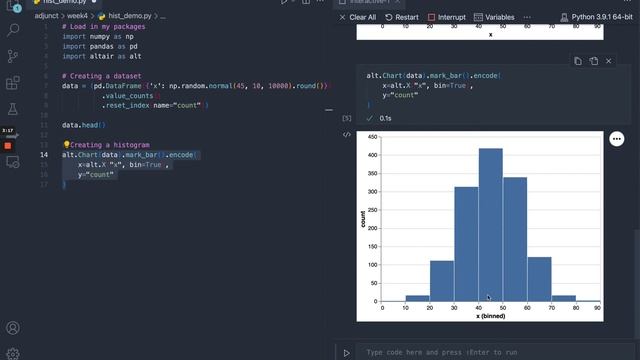The image size is (640, 360).
Task: Click the 'x (binned)' axis title
Action: tap(491, 316)
